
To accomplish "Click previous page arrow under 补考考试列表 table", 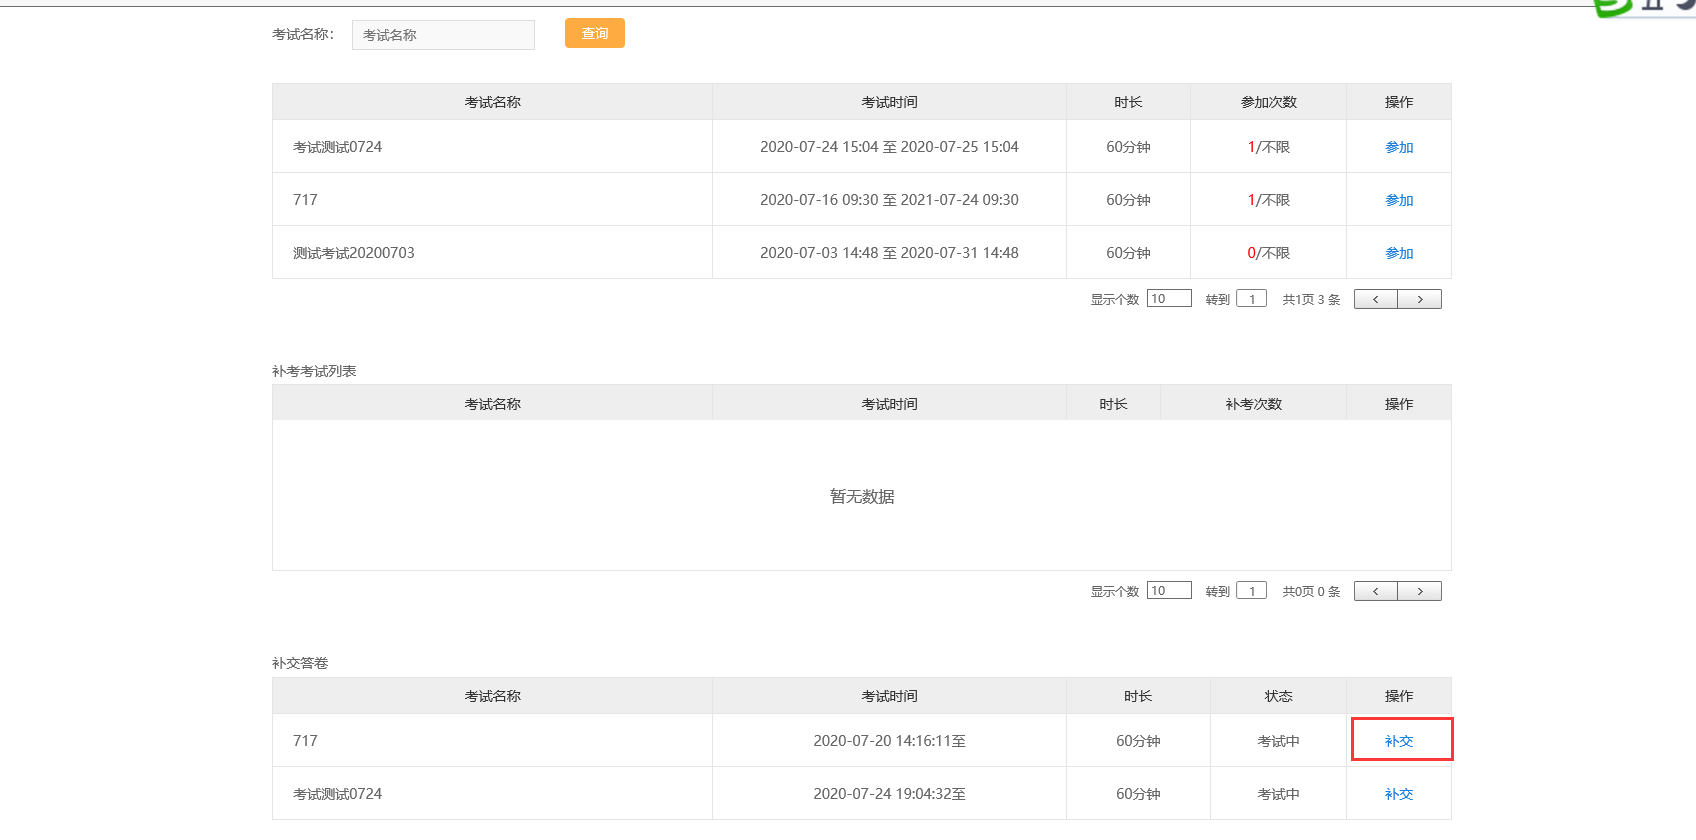I will pyautogui.click(x=1376, y=591).
